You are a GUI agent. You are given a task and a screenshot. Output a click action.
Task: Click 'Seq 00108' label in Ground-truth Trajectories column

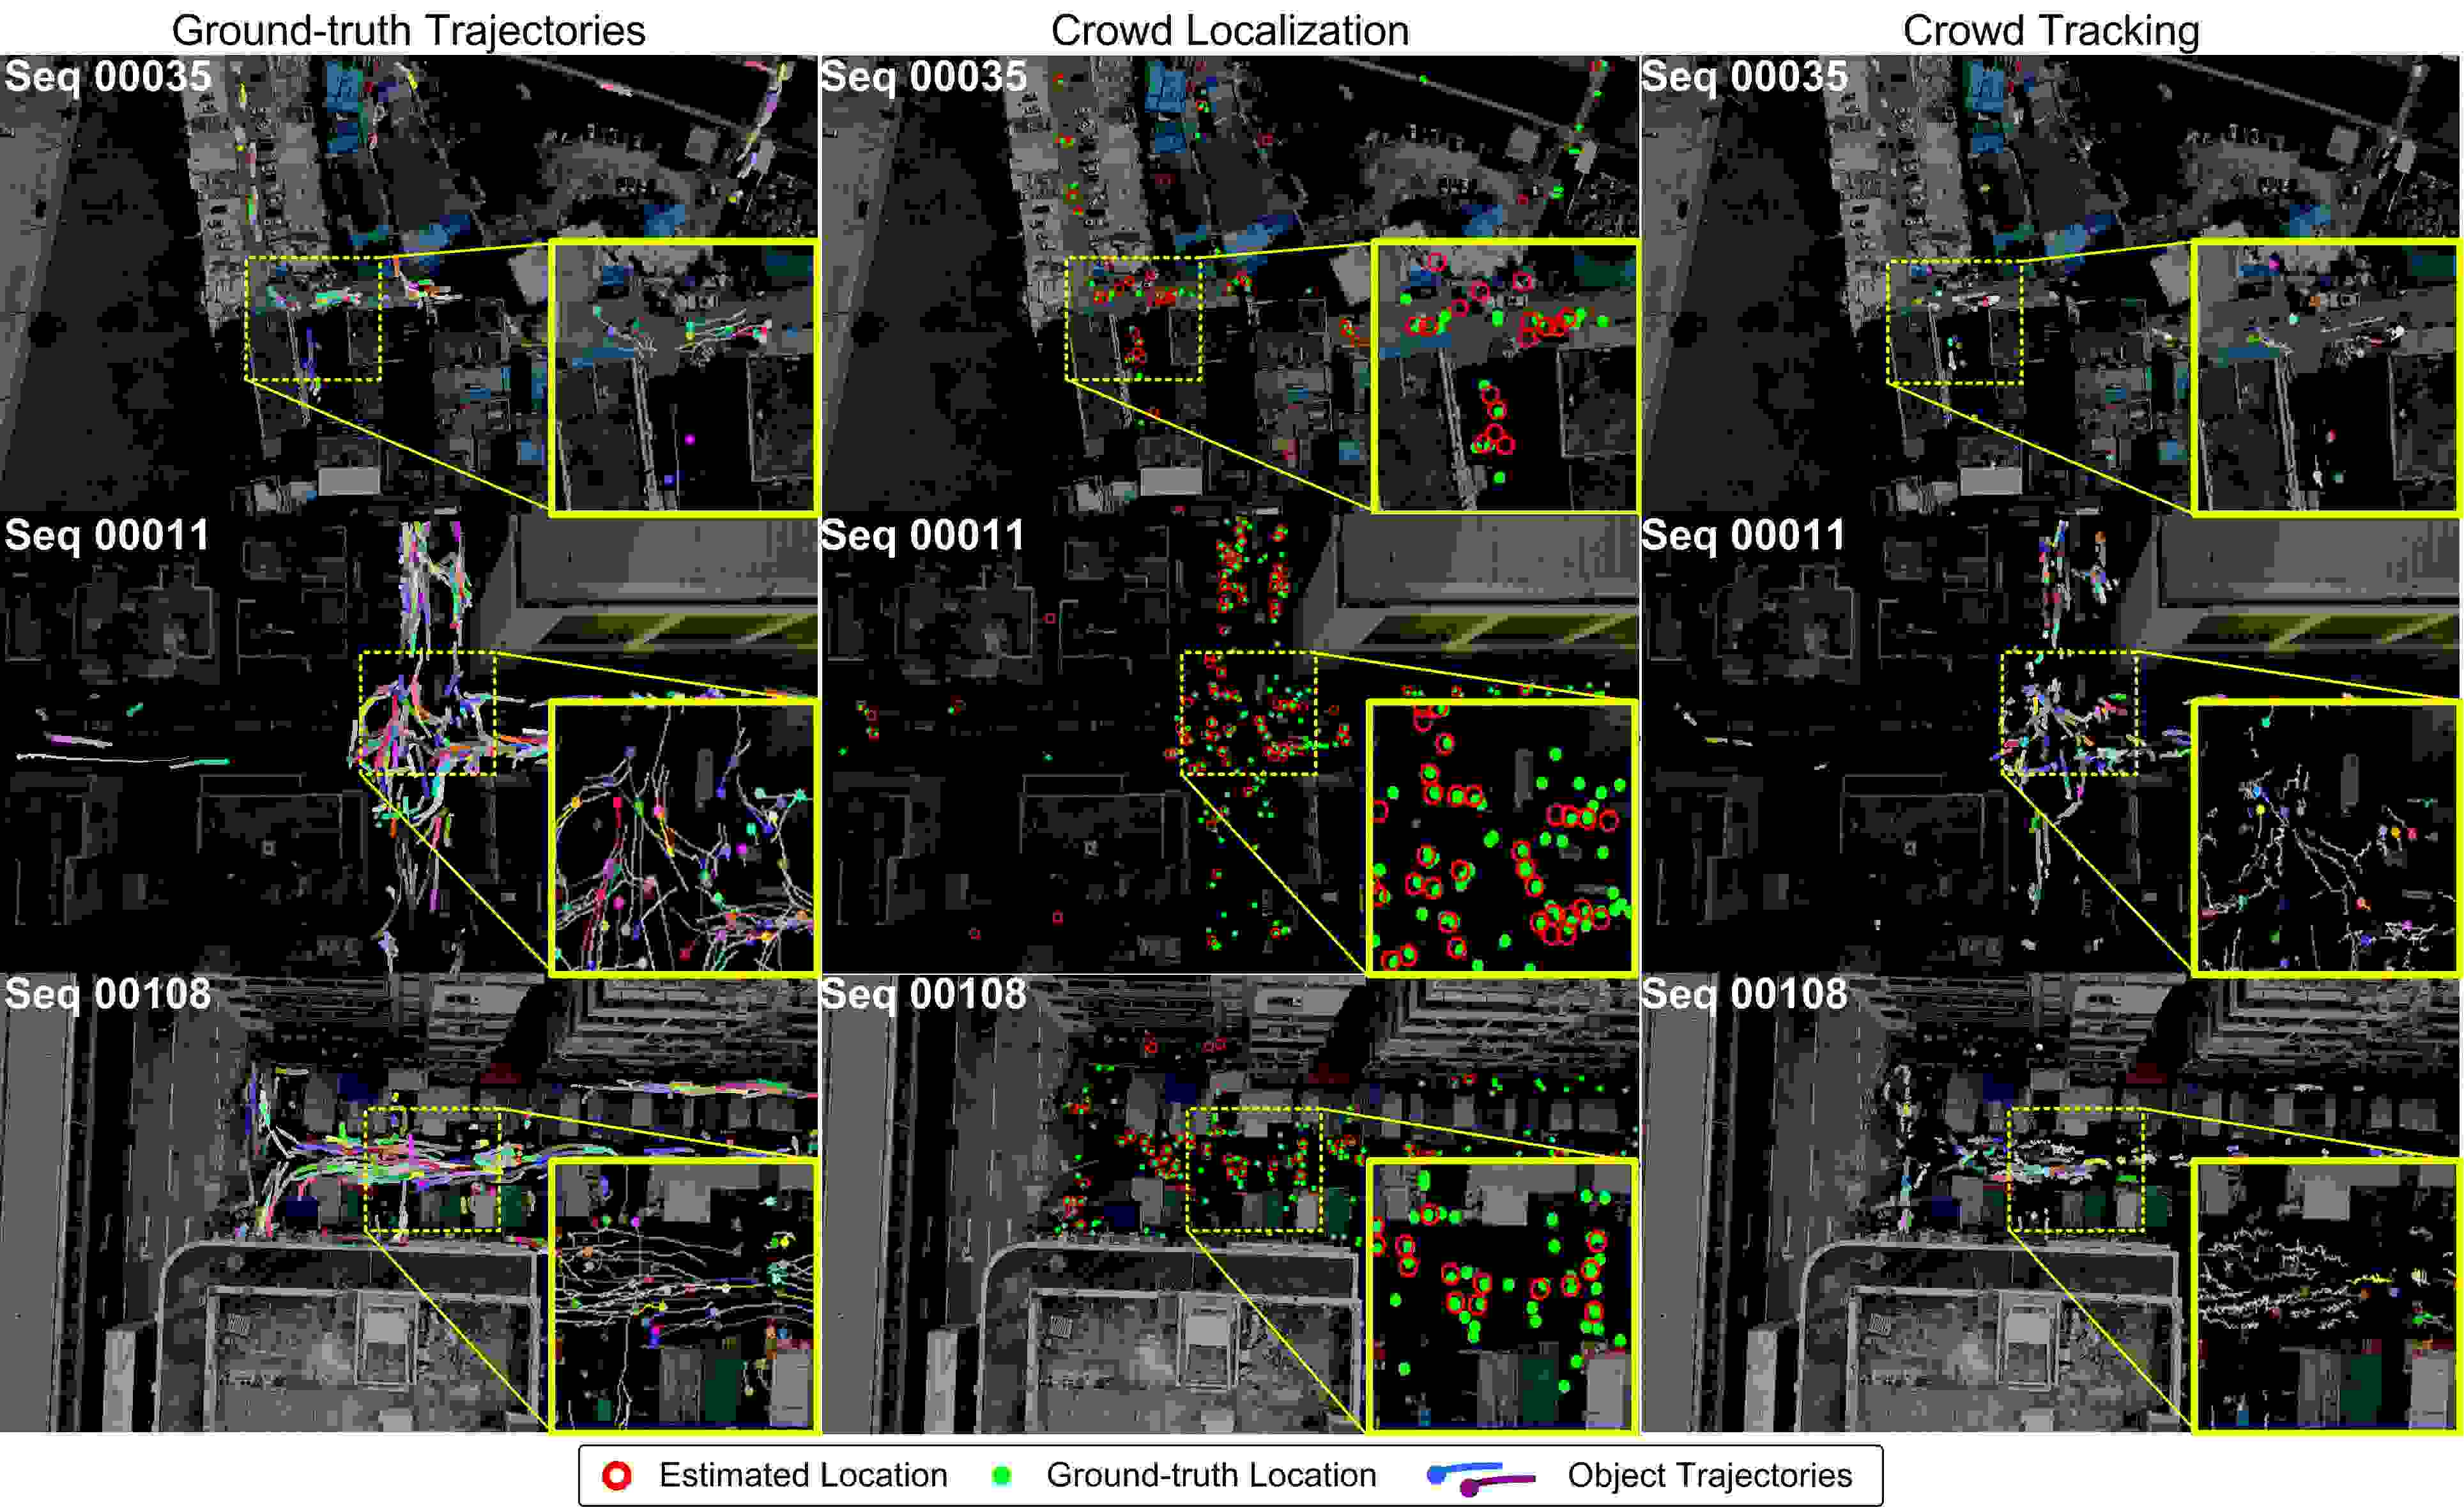(108, 994)
